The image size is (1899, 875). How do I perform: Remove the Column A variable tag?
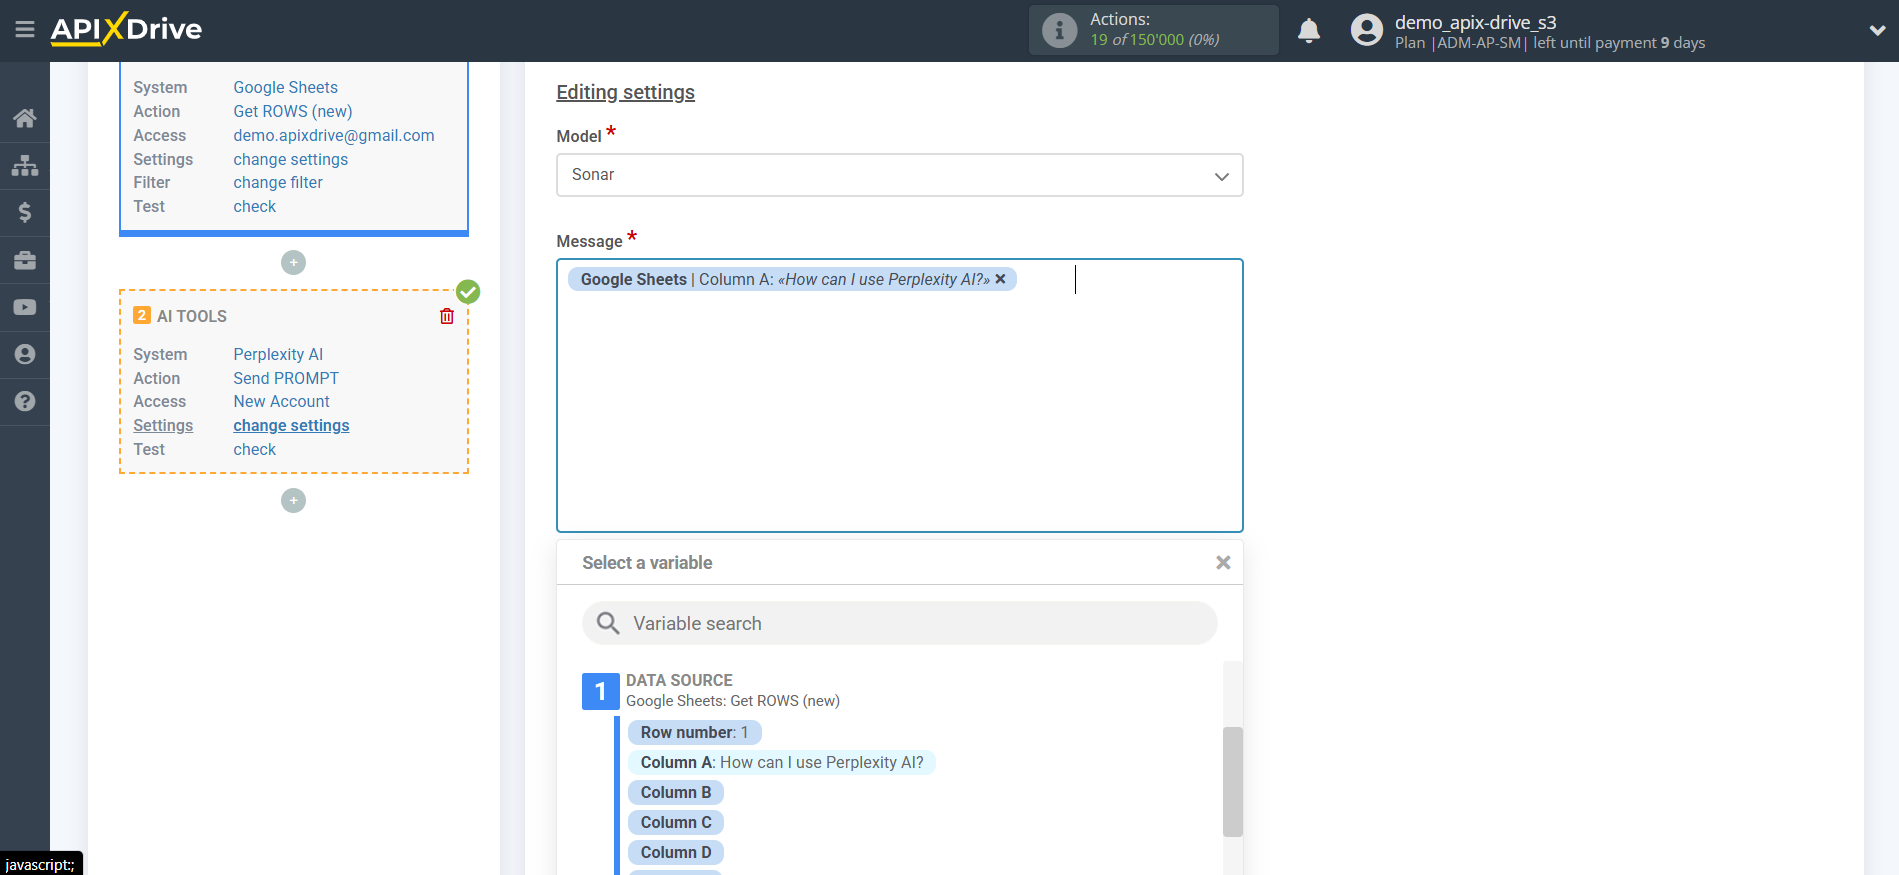point(1000,279)
